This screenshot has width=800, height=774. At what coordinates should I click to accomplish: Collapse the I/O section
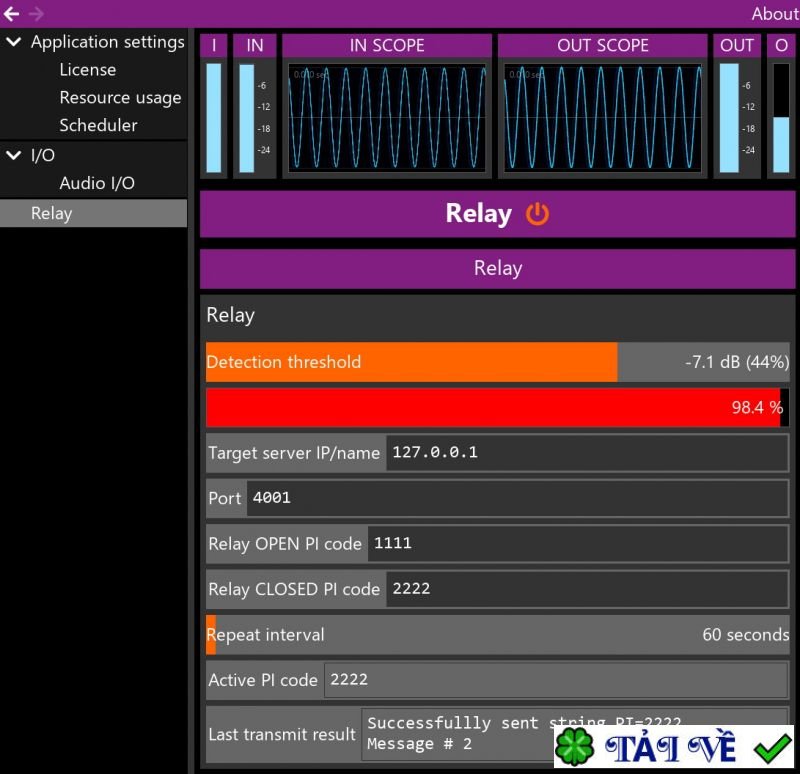[13, 156]
